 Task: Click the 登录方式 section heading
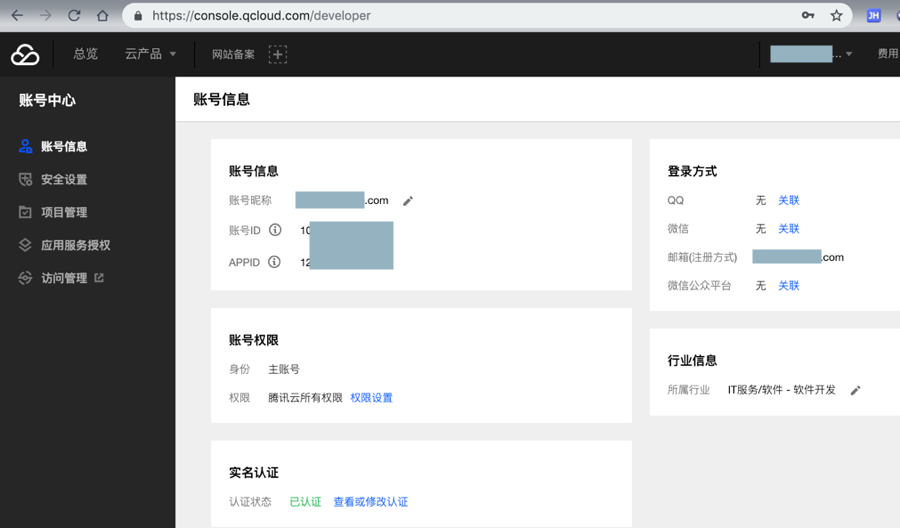692,171
